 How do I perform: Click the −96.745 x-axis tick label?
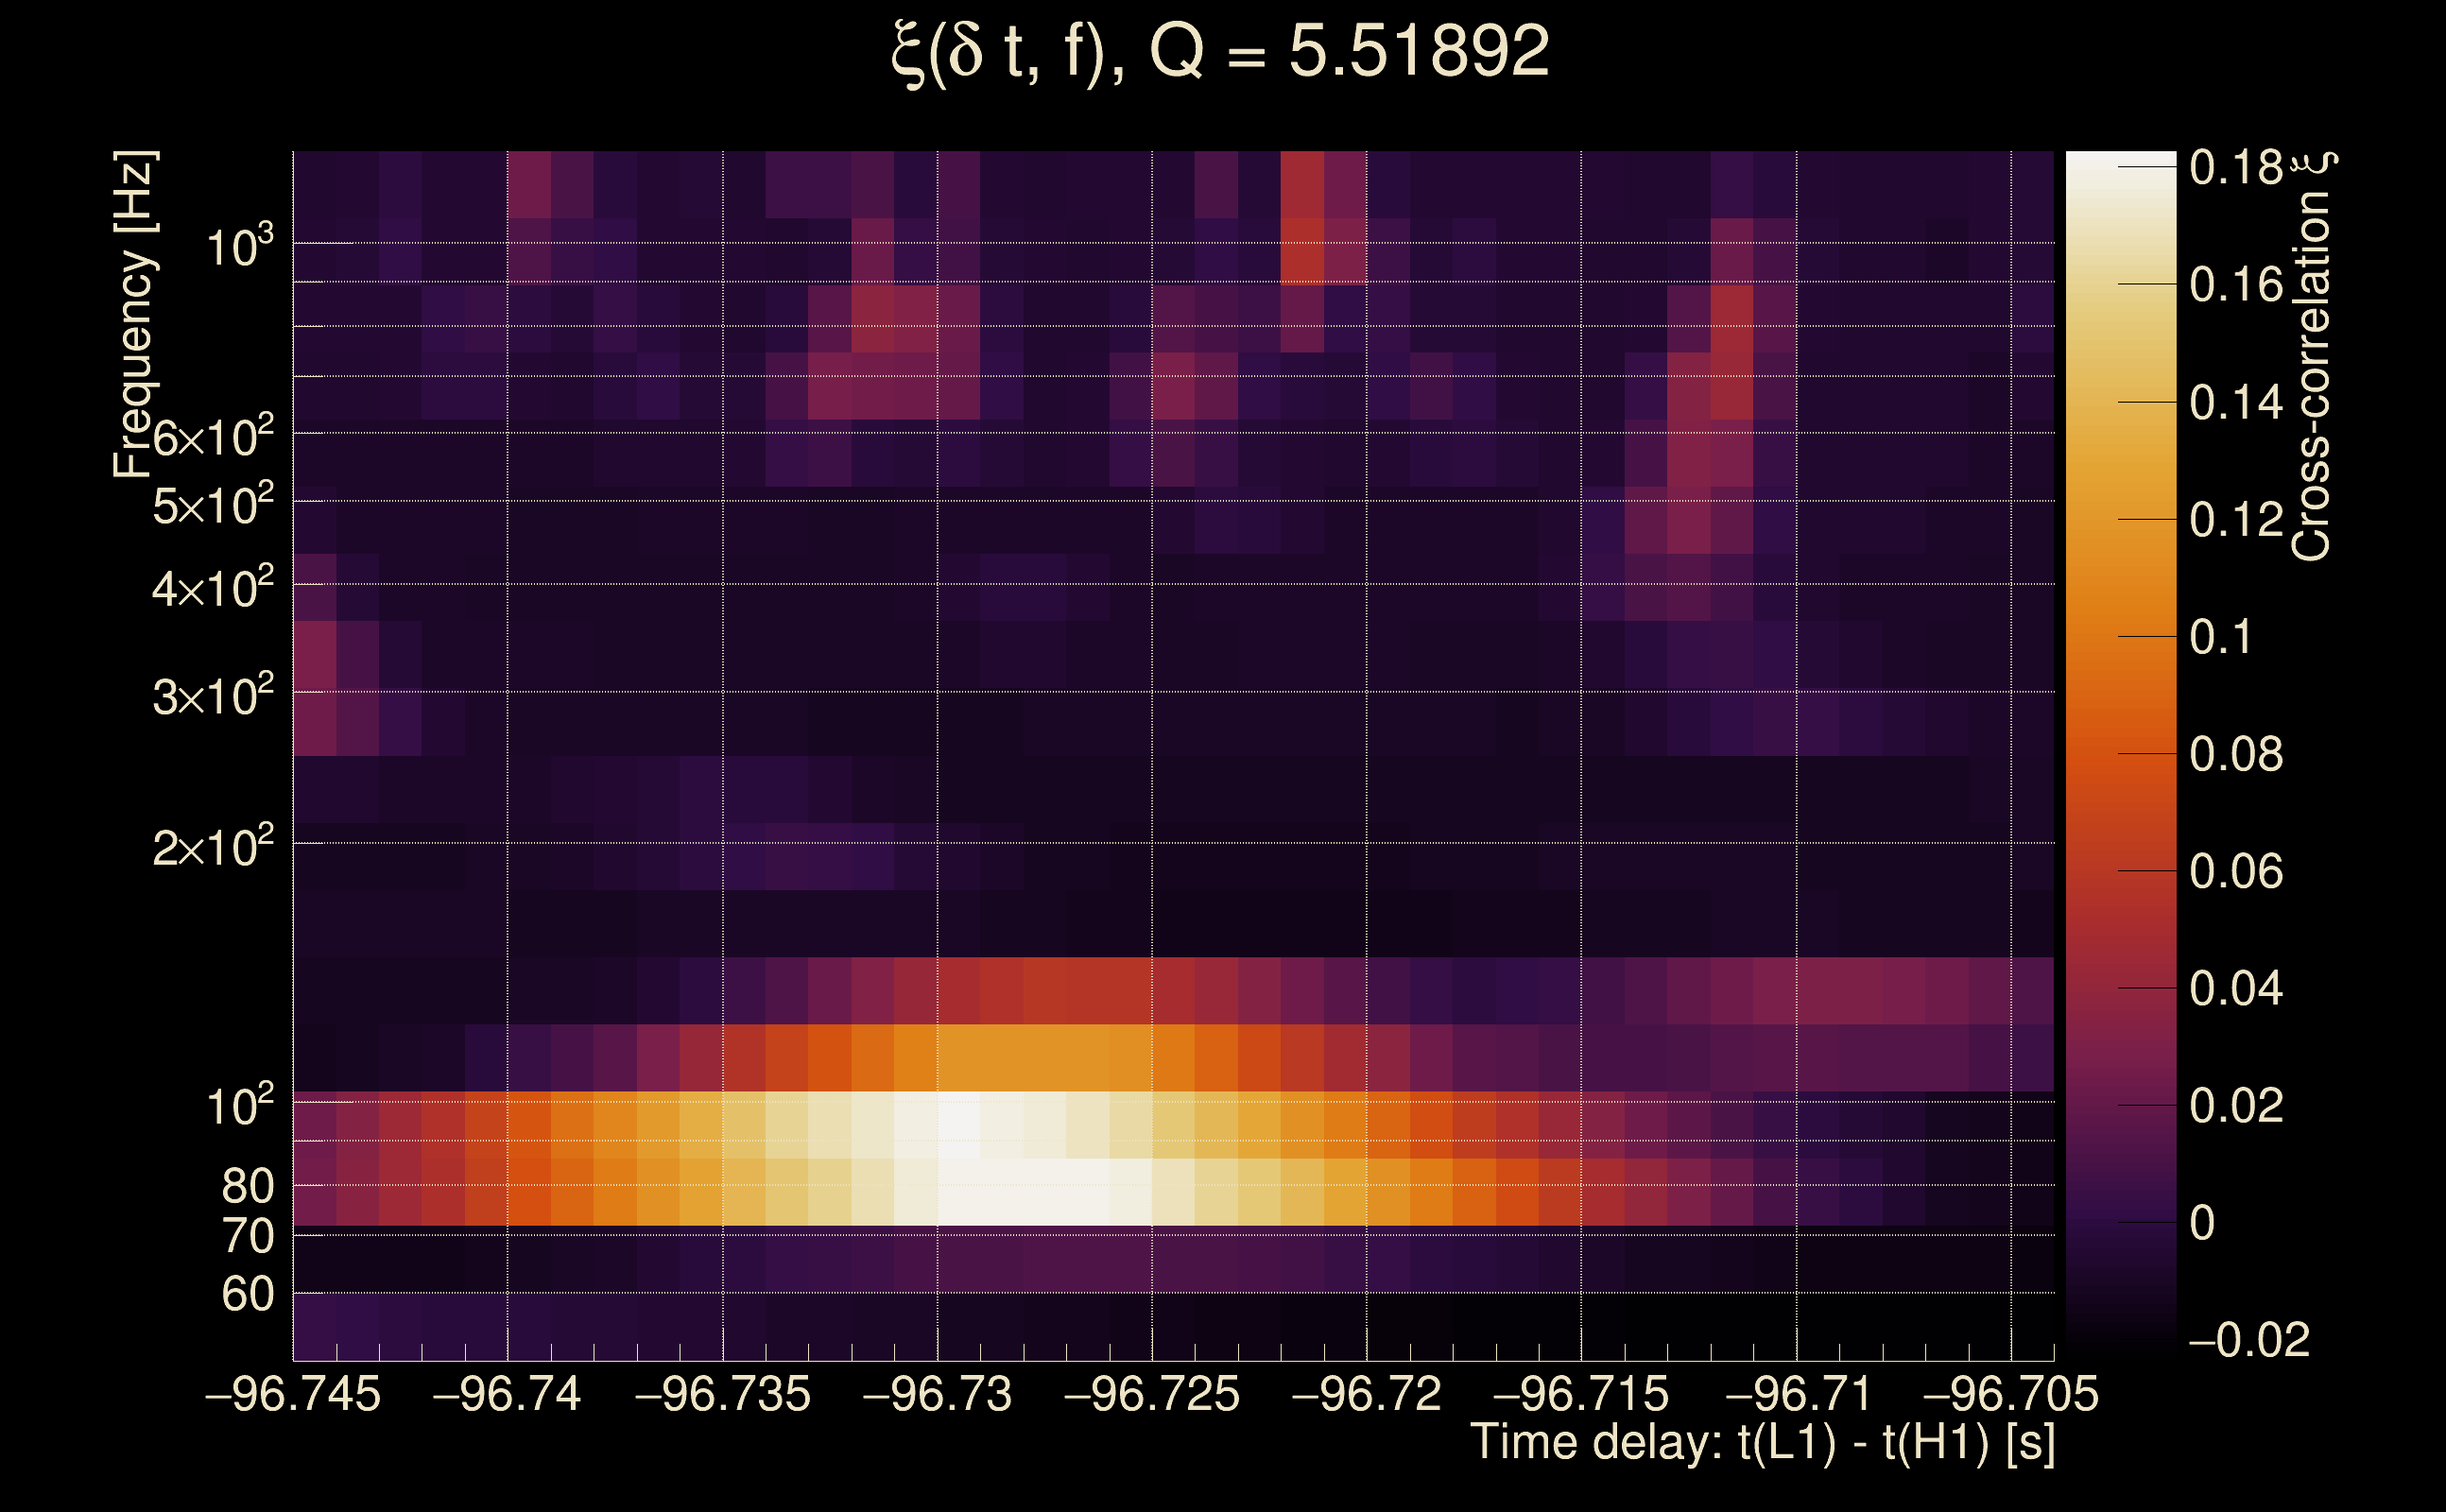(x=293, y=1394)
